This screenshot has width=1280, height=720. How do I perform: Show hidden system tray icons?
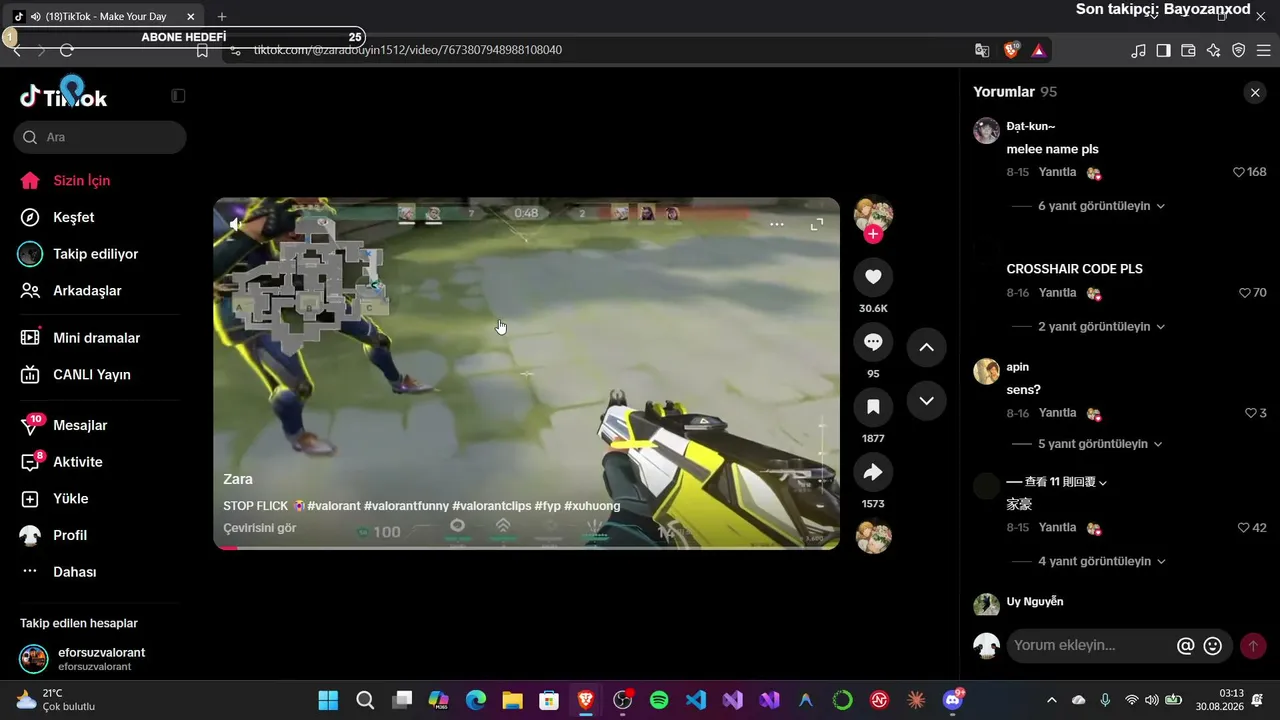1051,700
